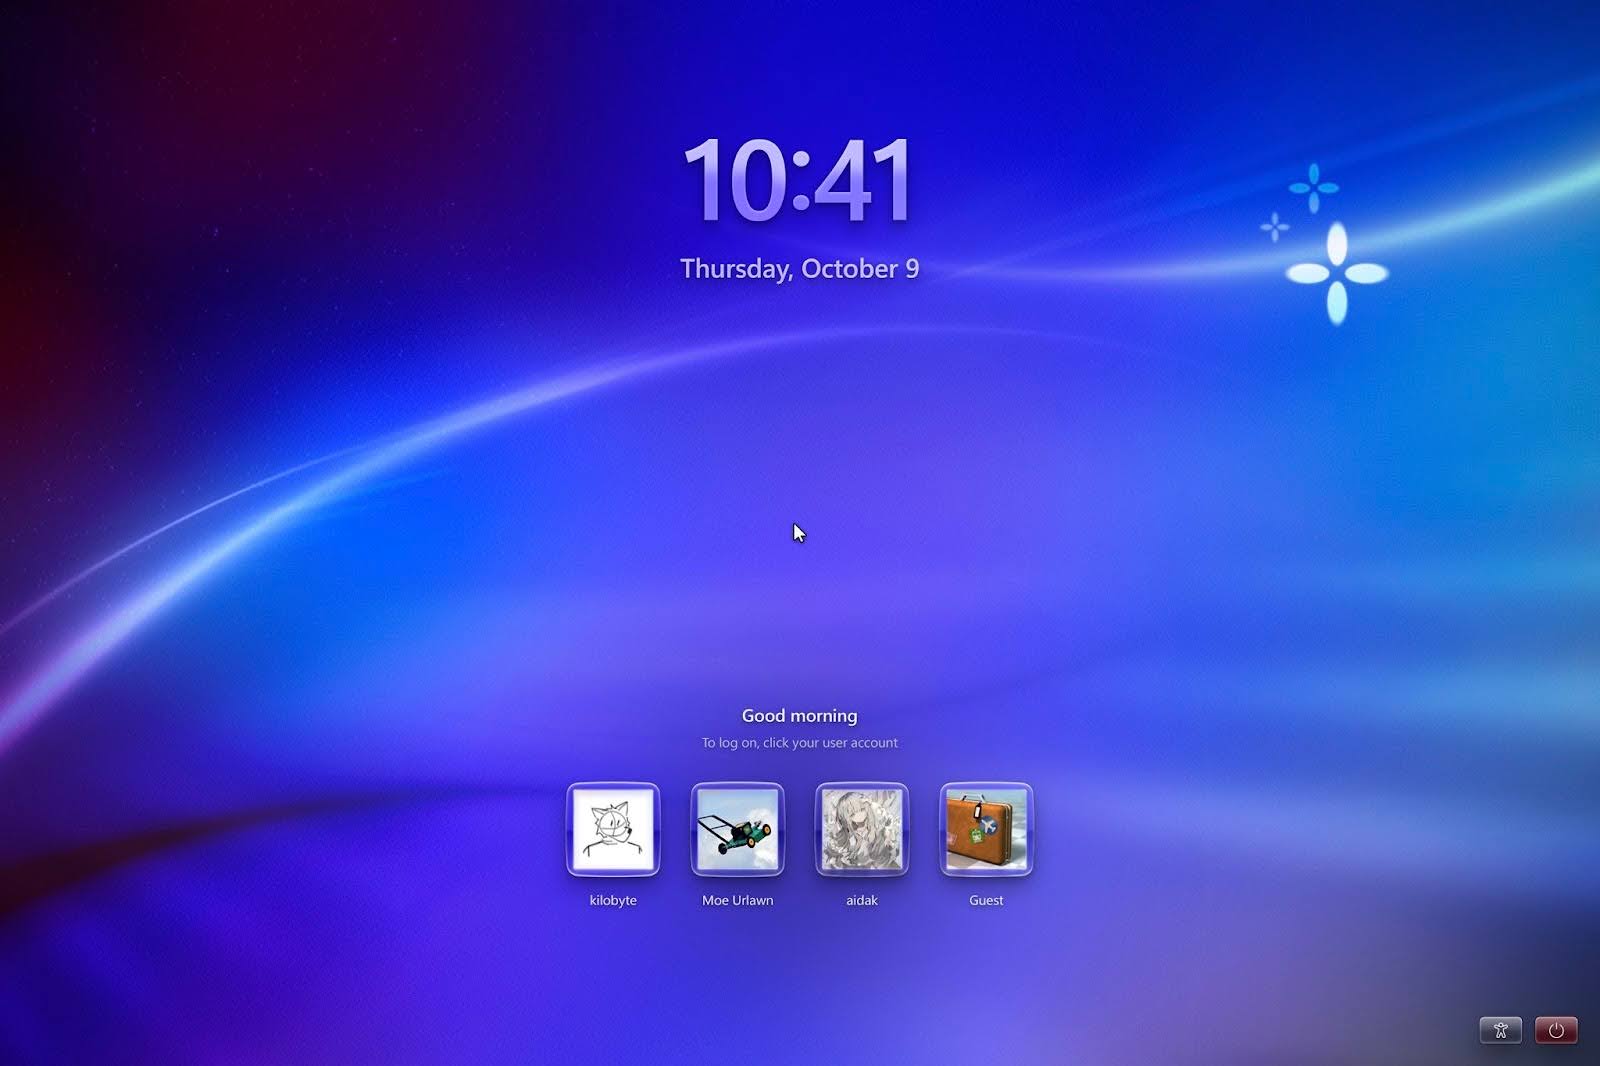Click the Moe Urlawn name label

(x=737, y=900)
